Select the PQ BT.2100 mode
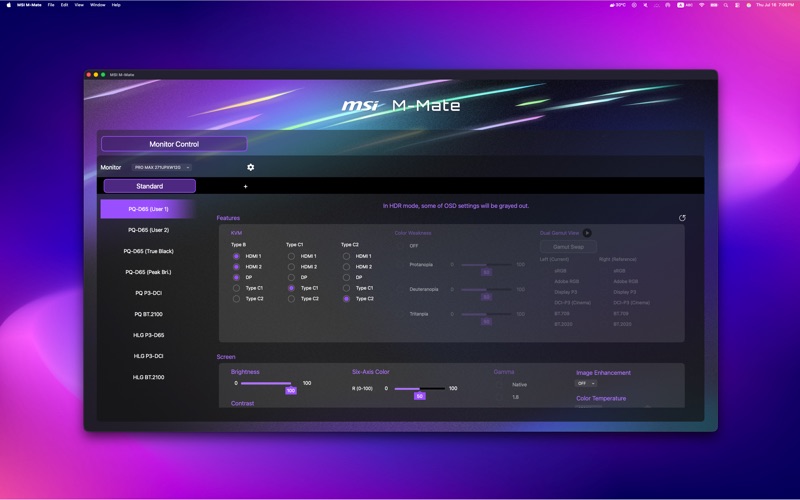 pos(148,314)
